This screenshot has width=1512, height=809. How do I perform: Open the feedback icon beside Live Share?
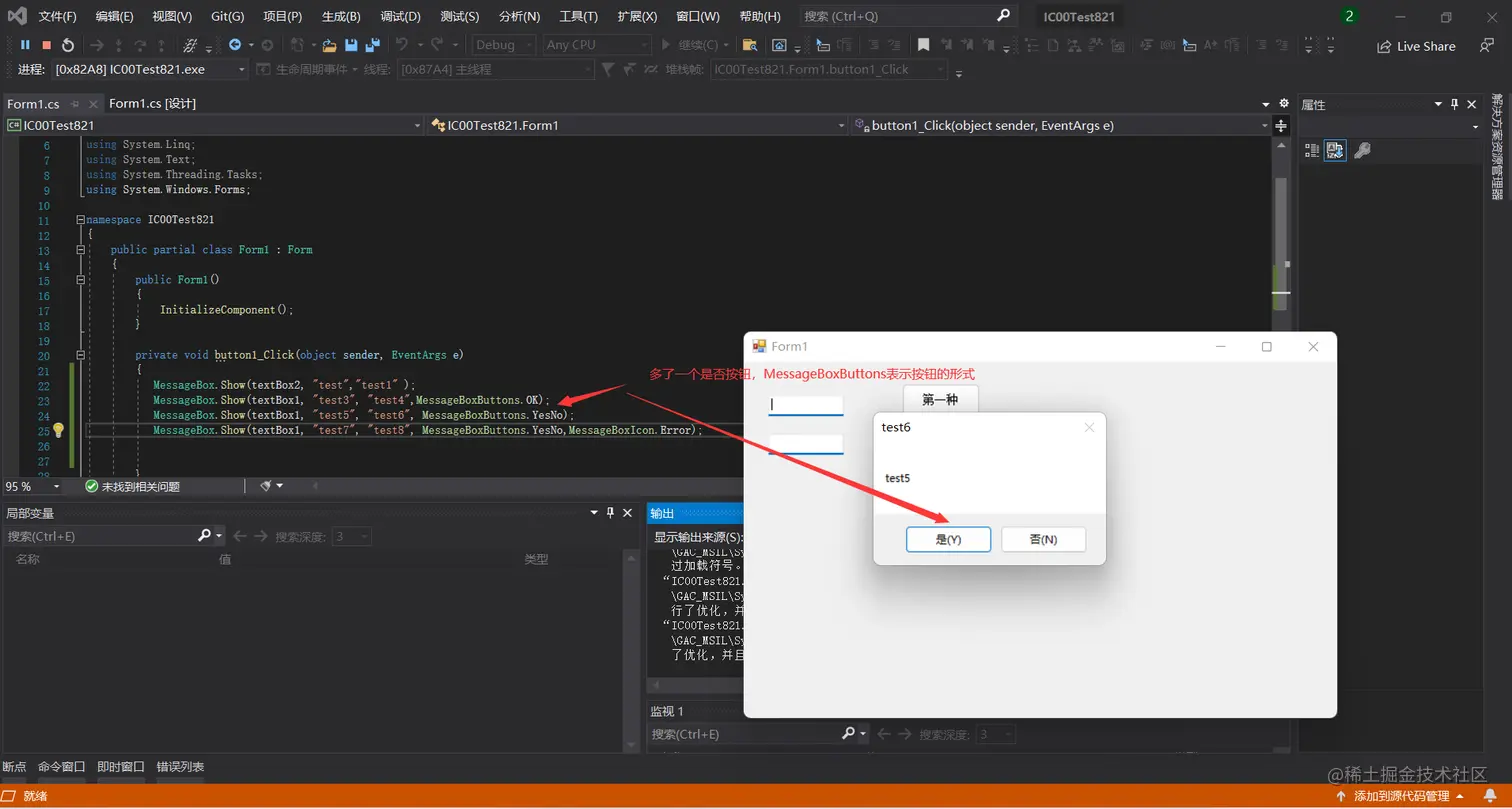click(x=1481, y=45)
